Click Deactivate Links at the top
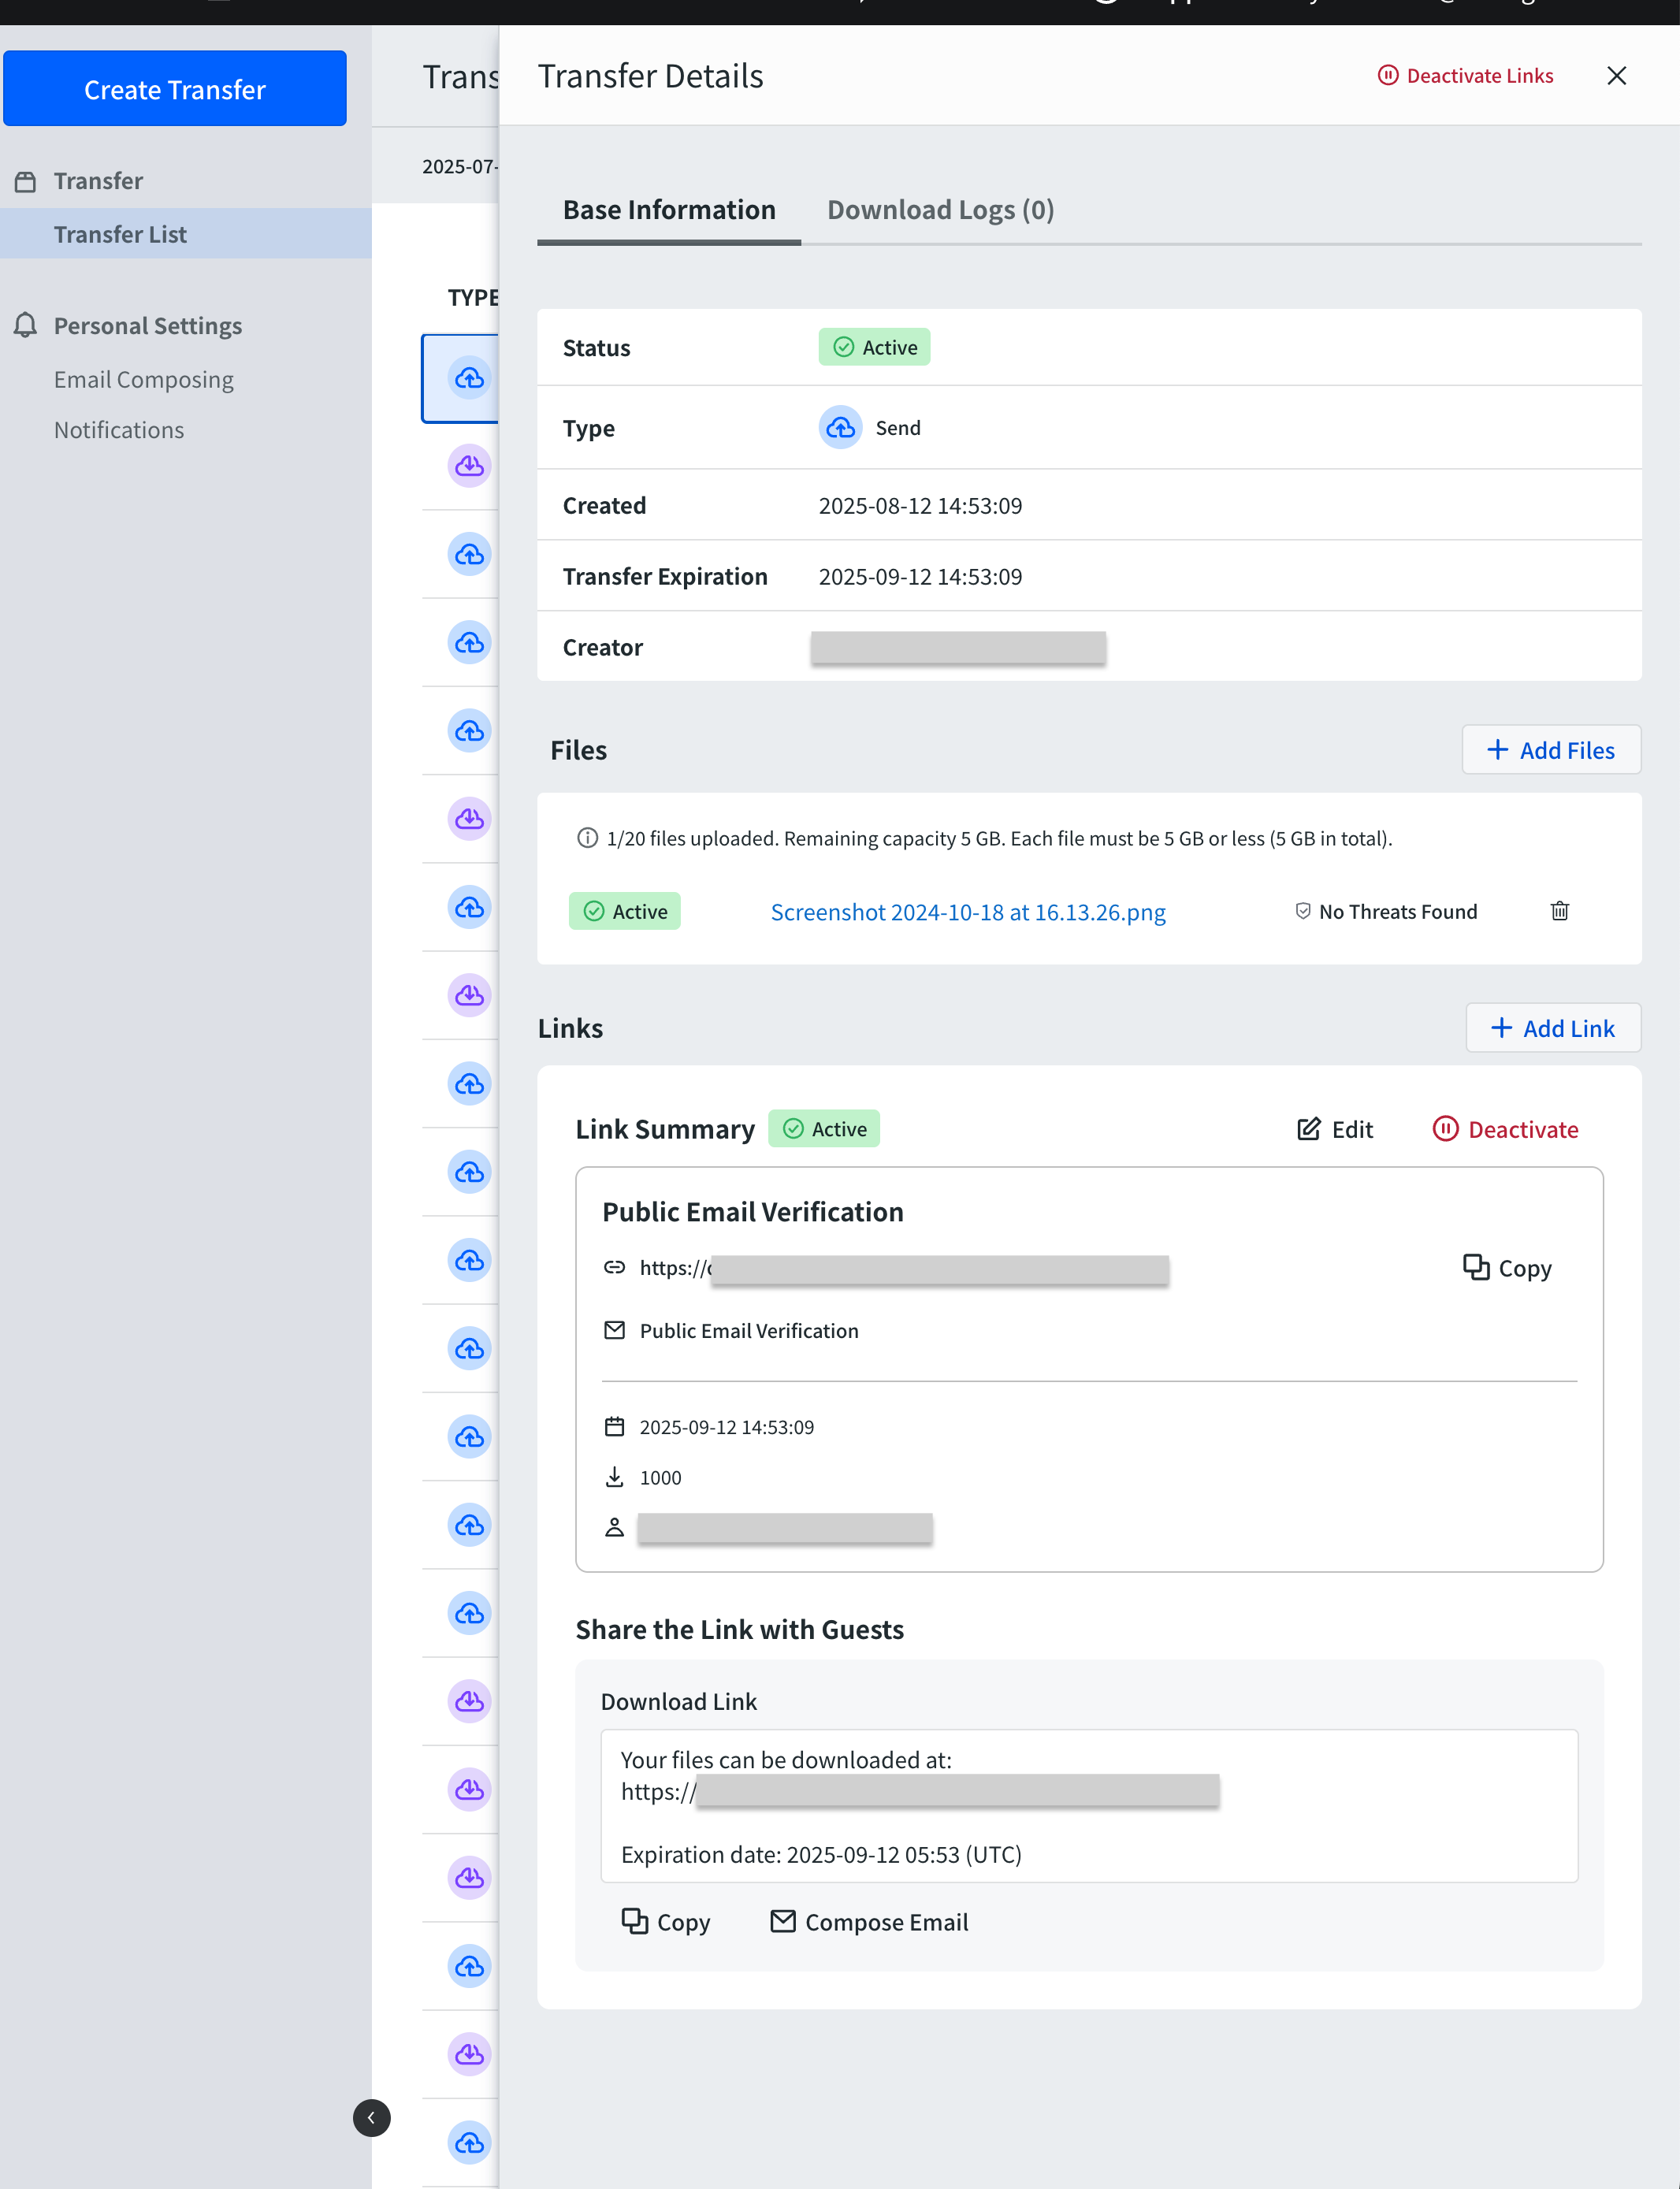Image resolution: width=1680 pixels, height=2189 pixels. [1465, 75]
